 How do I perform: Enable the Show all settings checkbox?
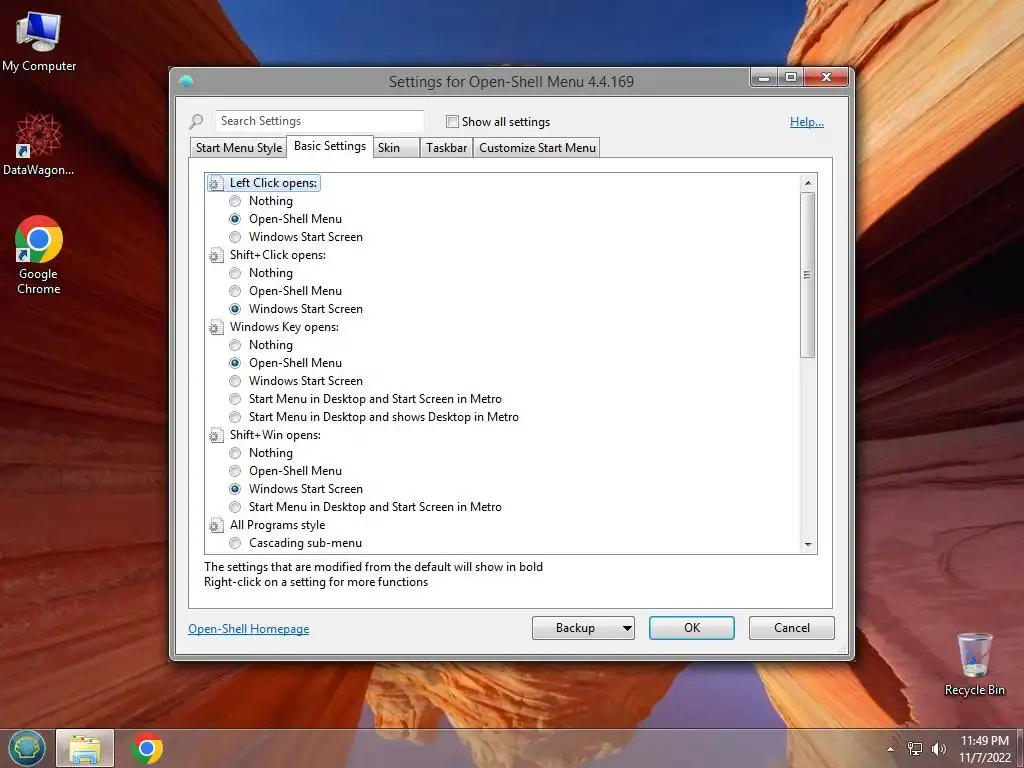(452, 121)
